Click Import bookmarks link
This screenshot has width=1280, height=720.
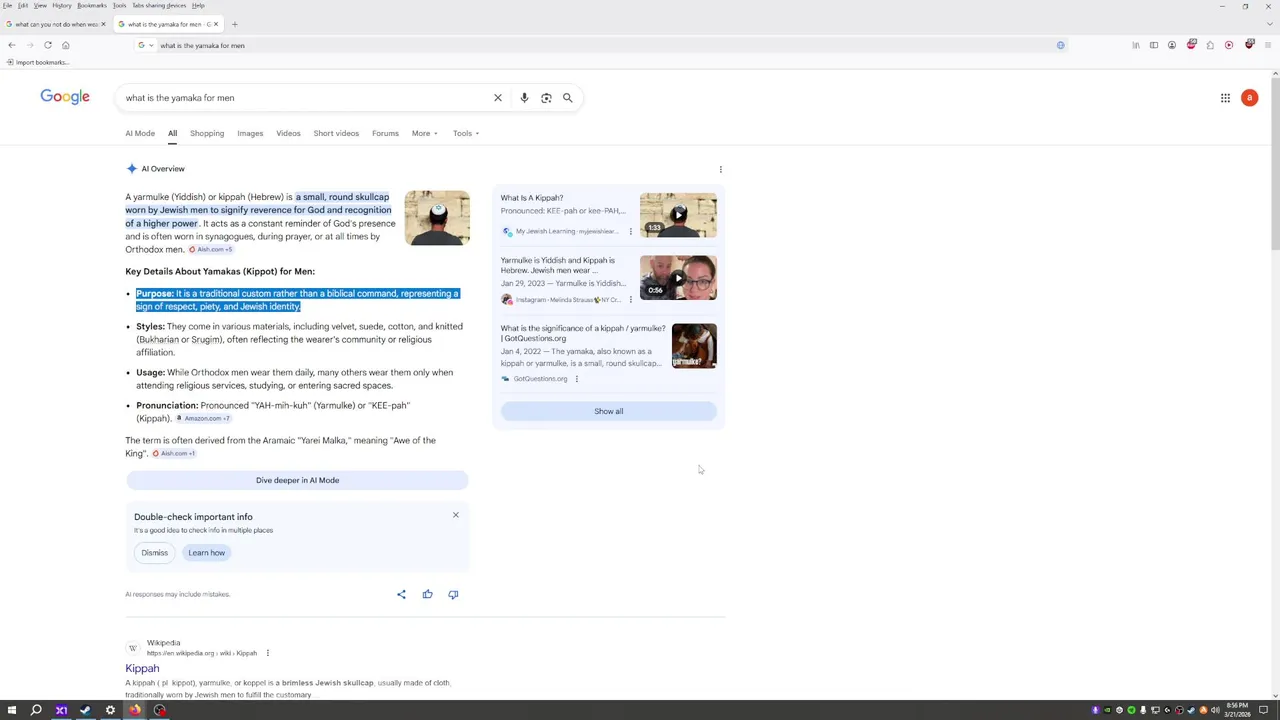pyautogui.click(x=37, y=62)
